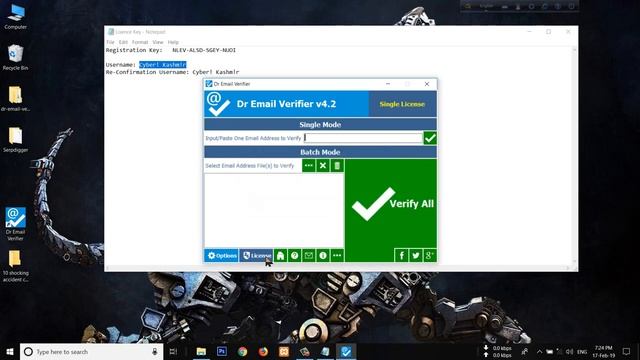Open Photoshop from the taskbar

pyautogui.click(x=222, y=351)
